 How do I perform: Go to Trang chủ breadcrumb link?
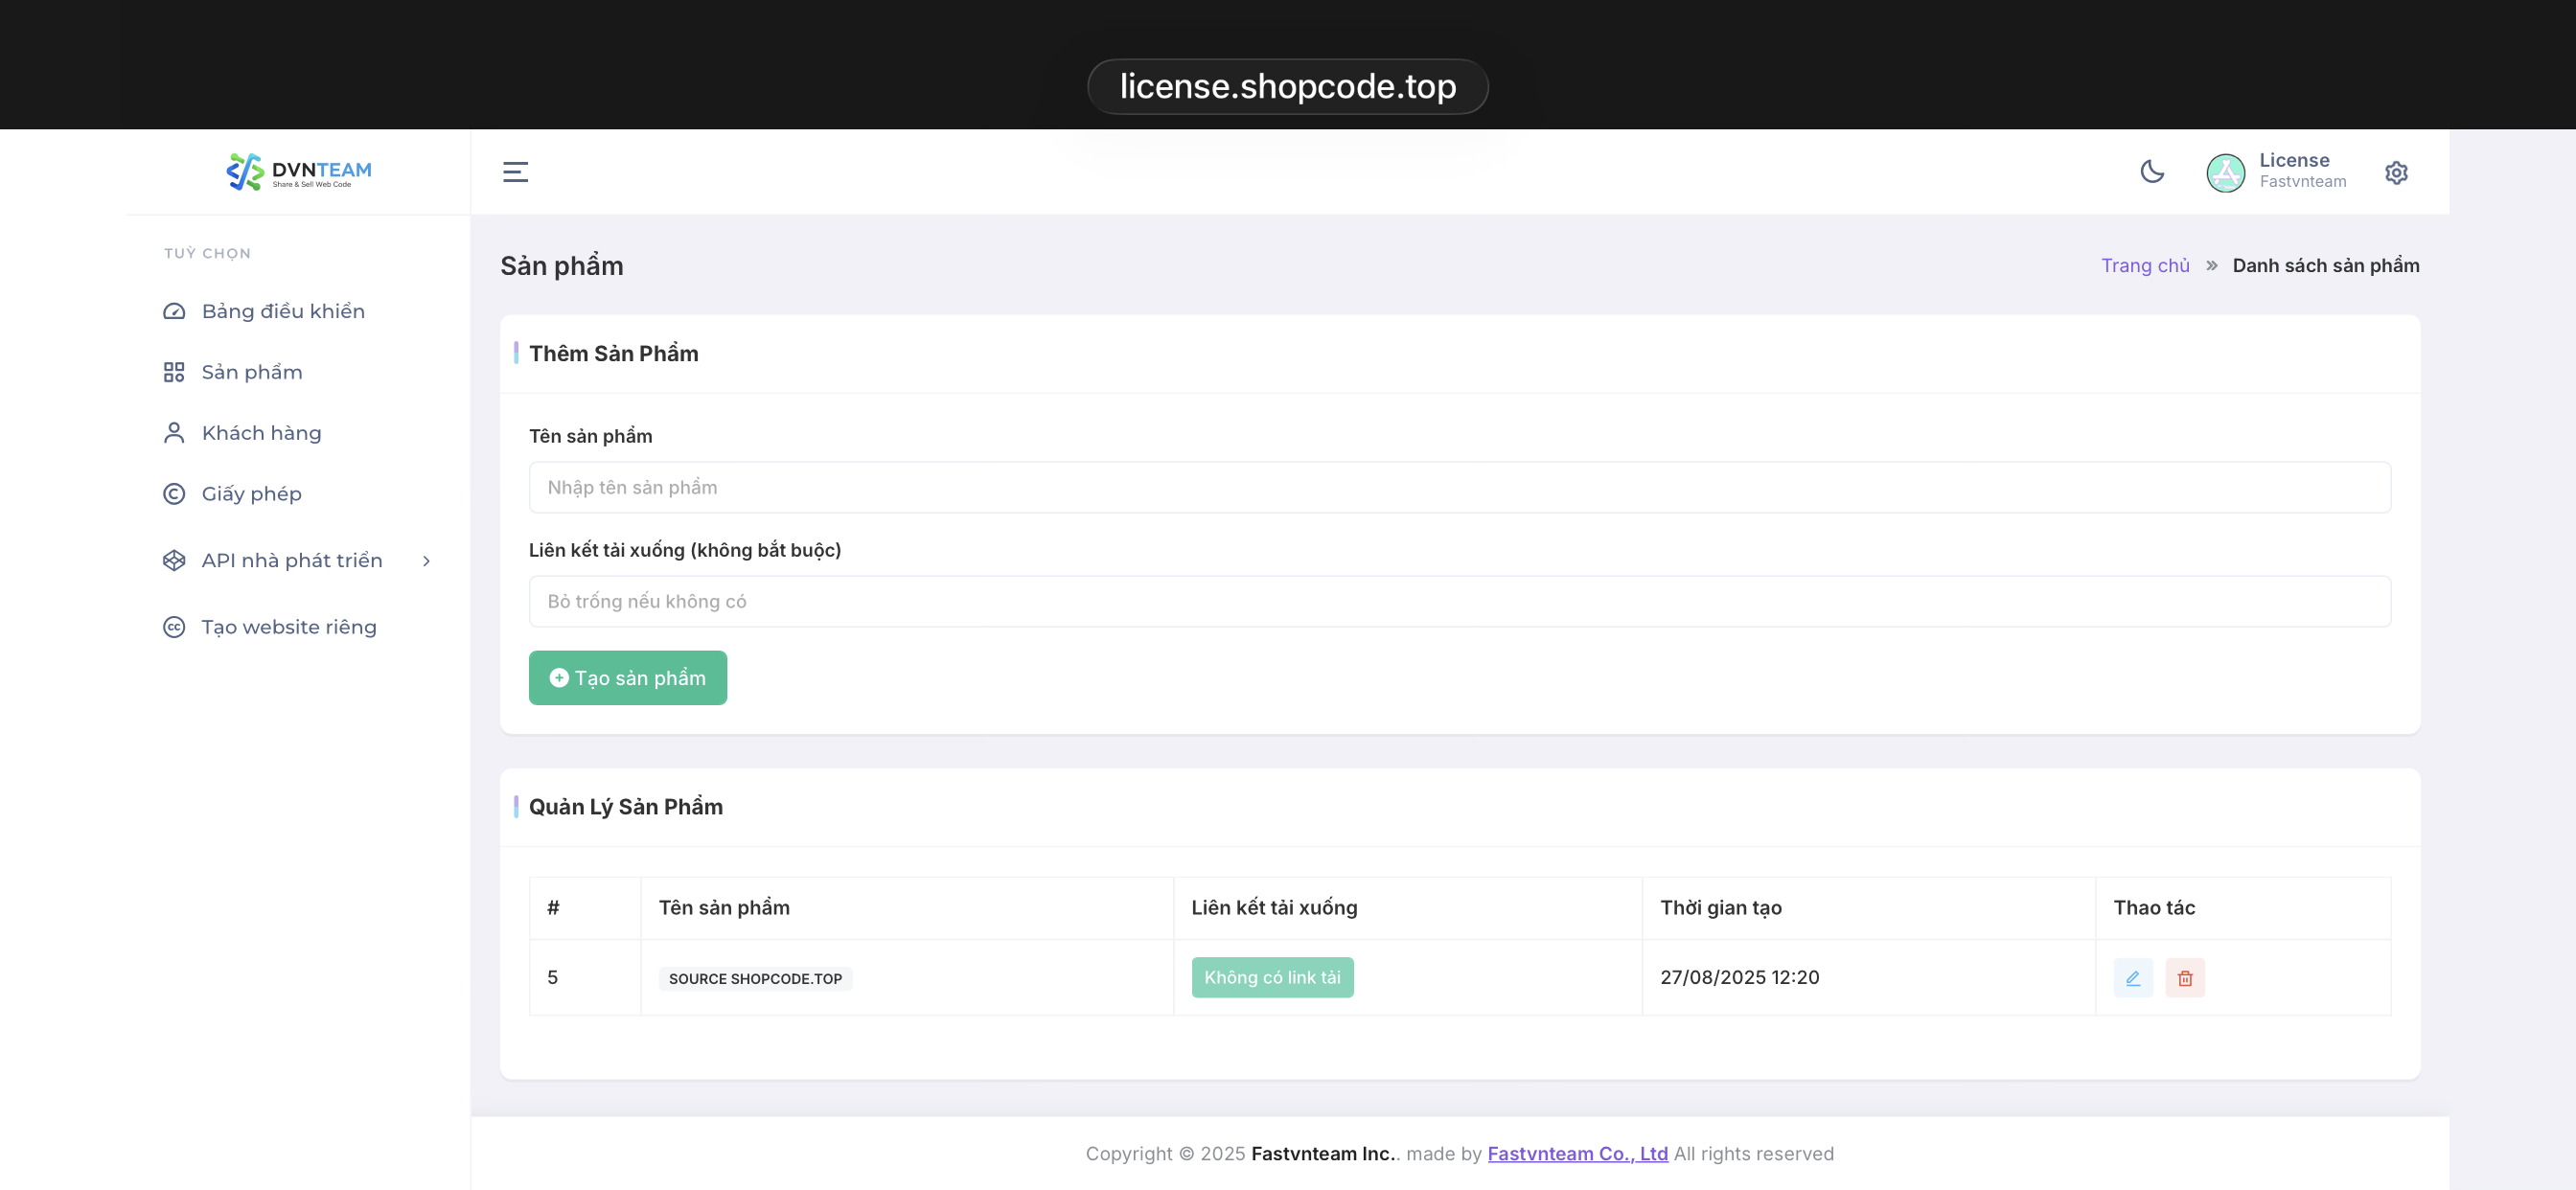coord(2145,265)
